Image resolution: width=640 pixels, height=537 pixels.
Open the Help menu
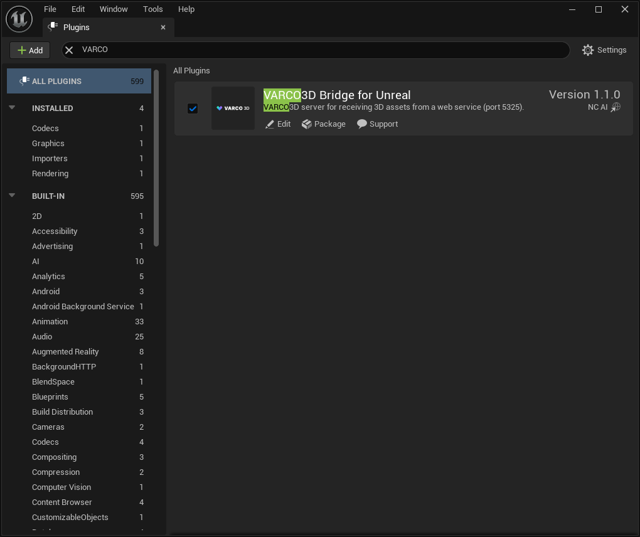pos(186,9)
